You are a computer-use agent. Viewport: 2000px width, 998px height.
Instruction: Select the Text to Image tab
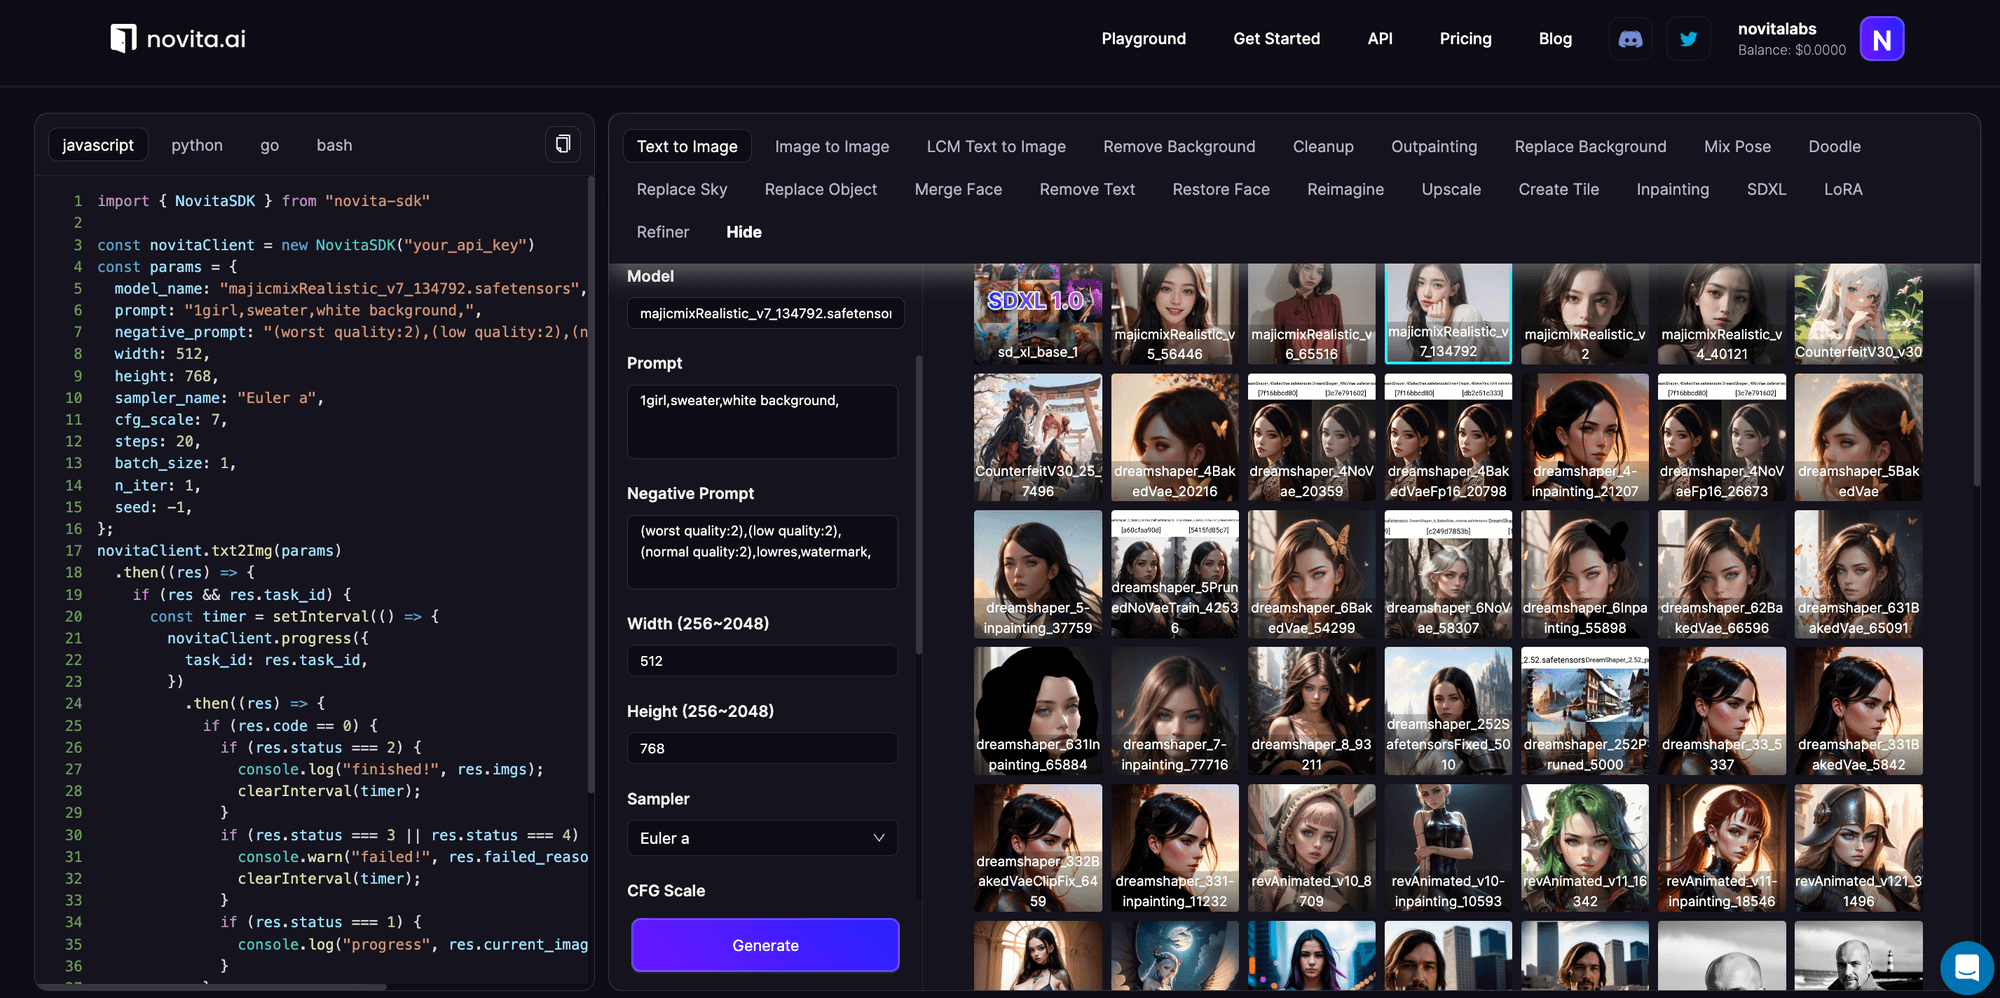tap(687, 147)
